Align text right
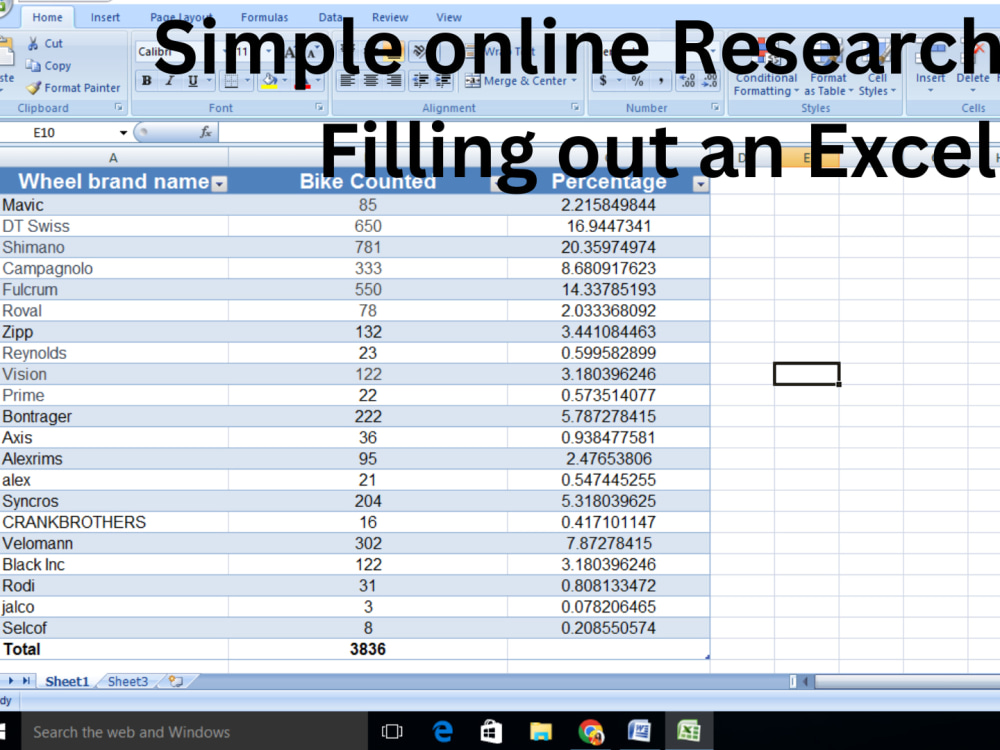 tap(394, 80)
